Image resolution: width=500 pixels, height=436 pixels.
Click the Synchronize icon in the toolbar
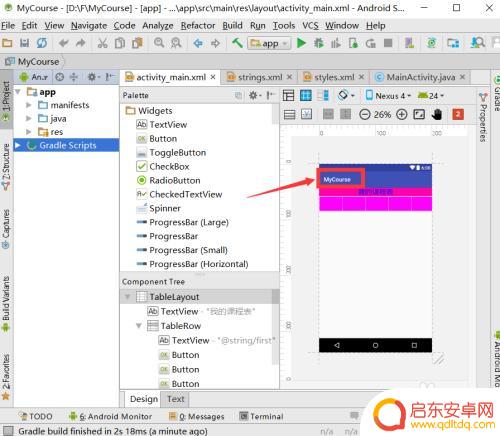[42, 43]
